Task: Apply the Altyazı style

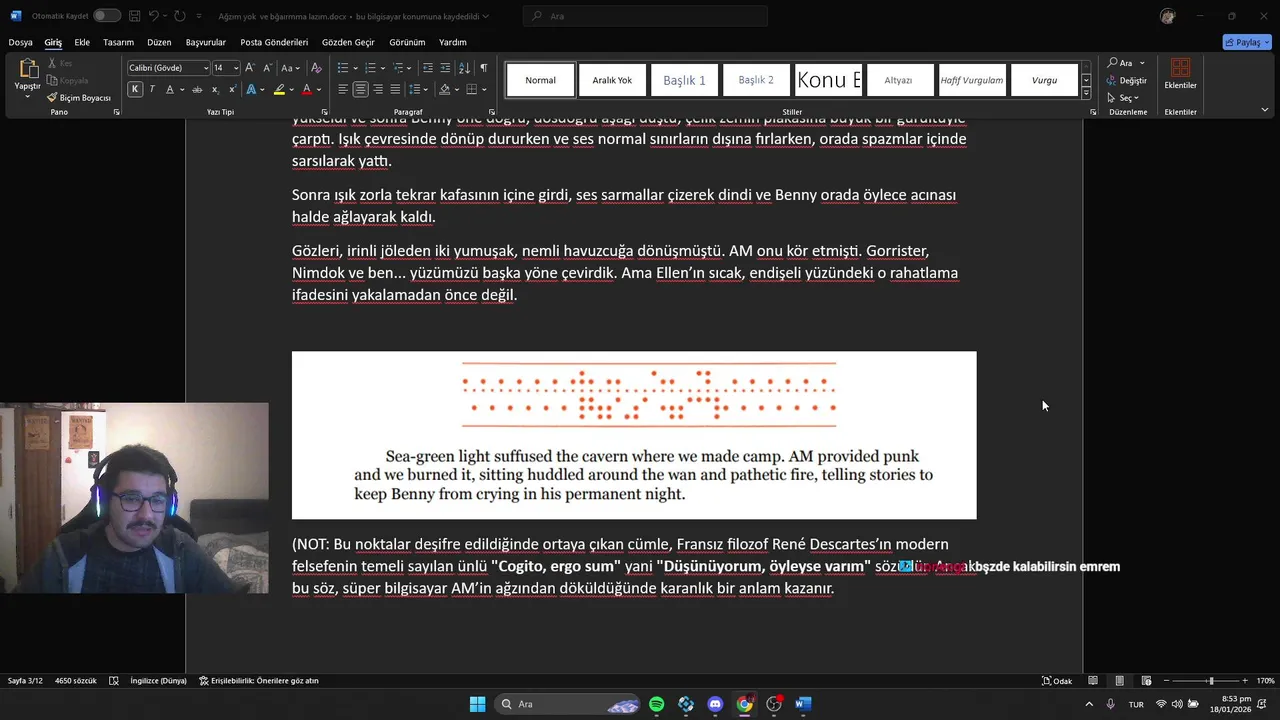Action: point(899,80)
